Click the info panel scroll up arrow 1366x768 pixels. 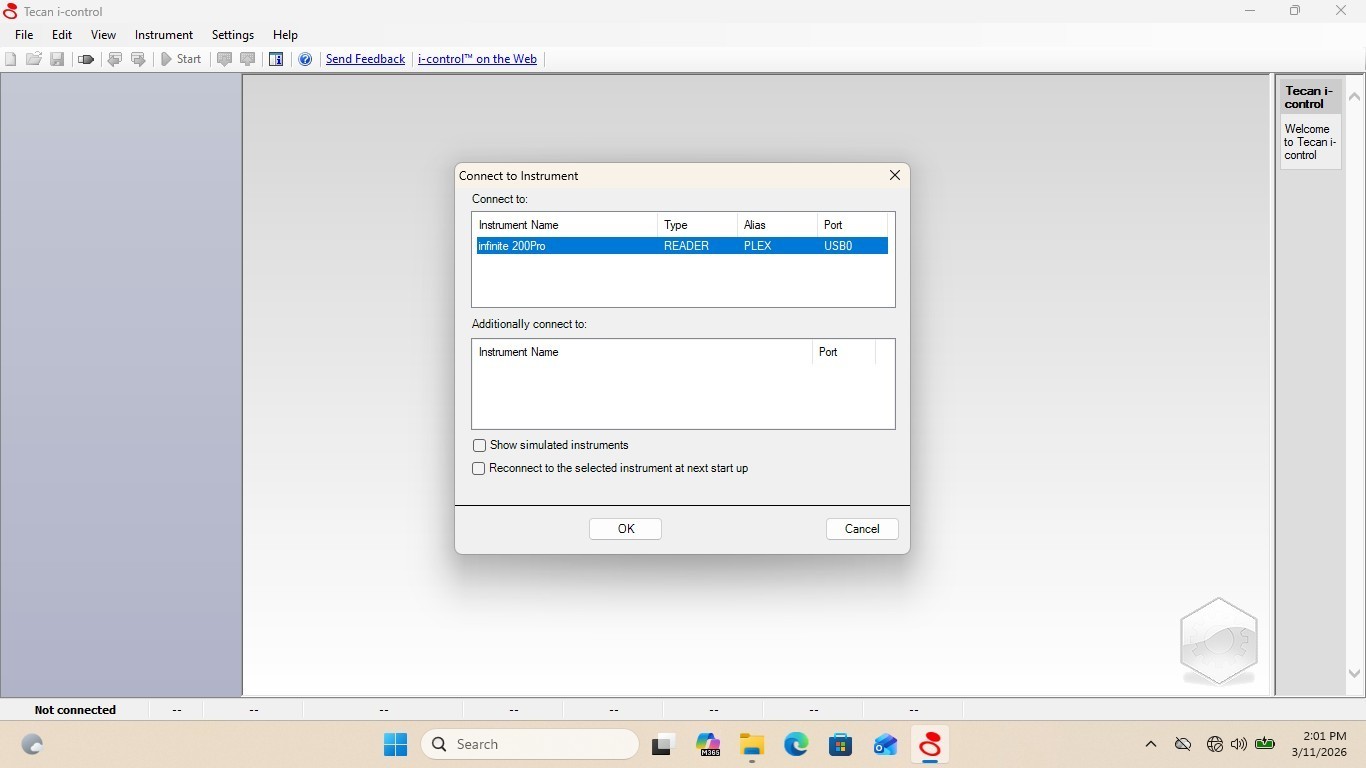pyautogui.click(x=1355, y=97)
